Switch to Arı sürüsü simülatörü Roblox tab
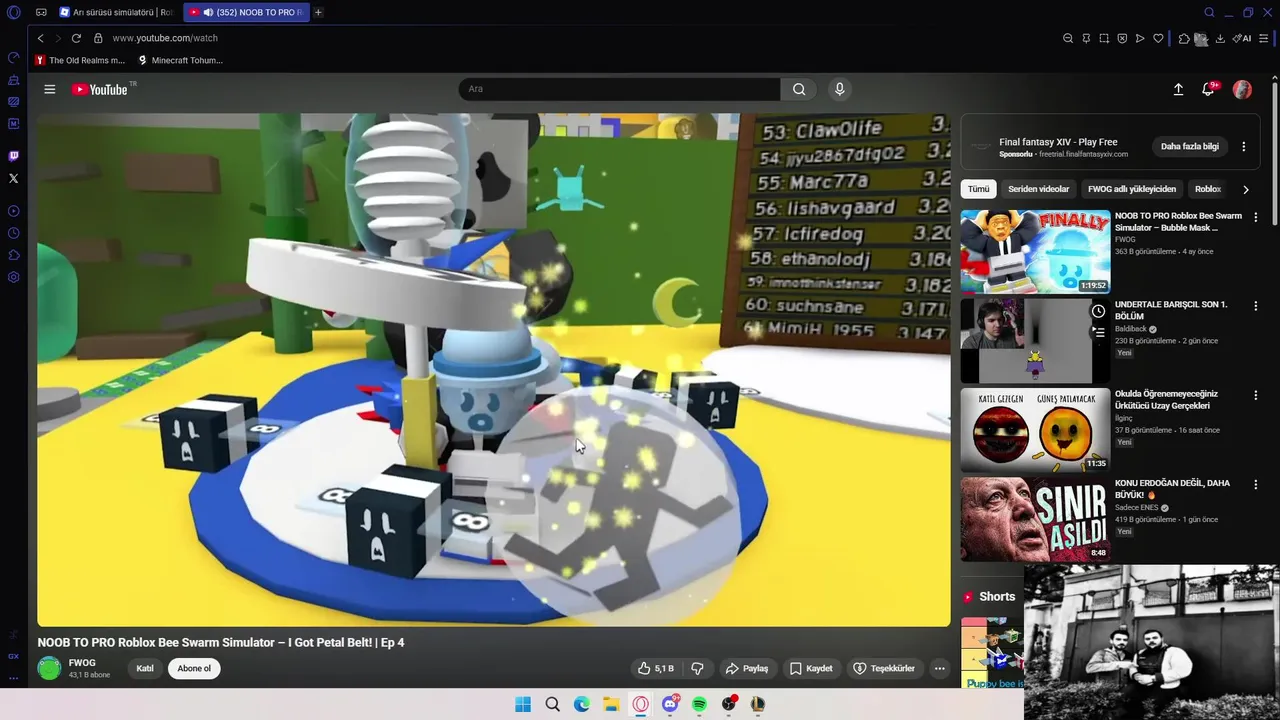 116,13
